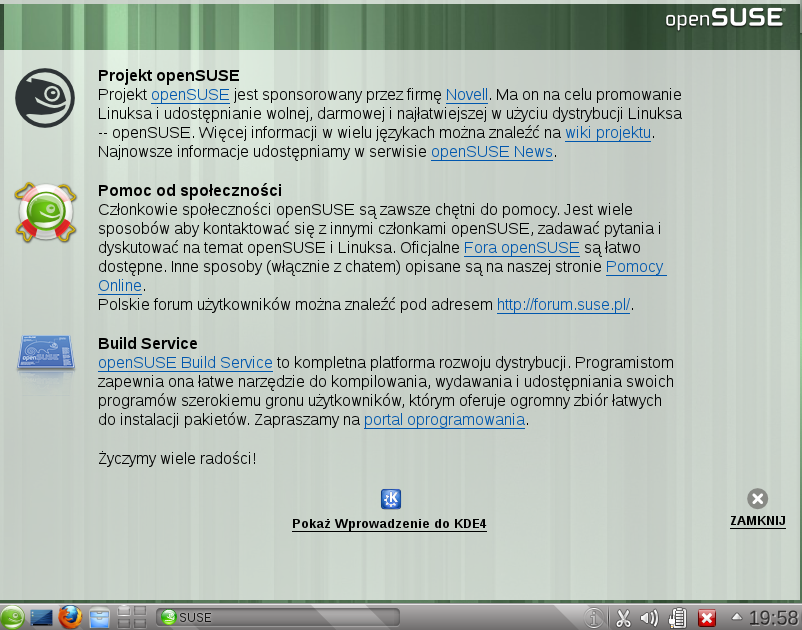
Task: Click the volume speaker tray icon
Action: (649, 618)
